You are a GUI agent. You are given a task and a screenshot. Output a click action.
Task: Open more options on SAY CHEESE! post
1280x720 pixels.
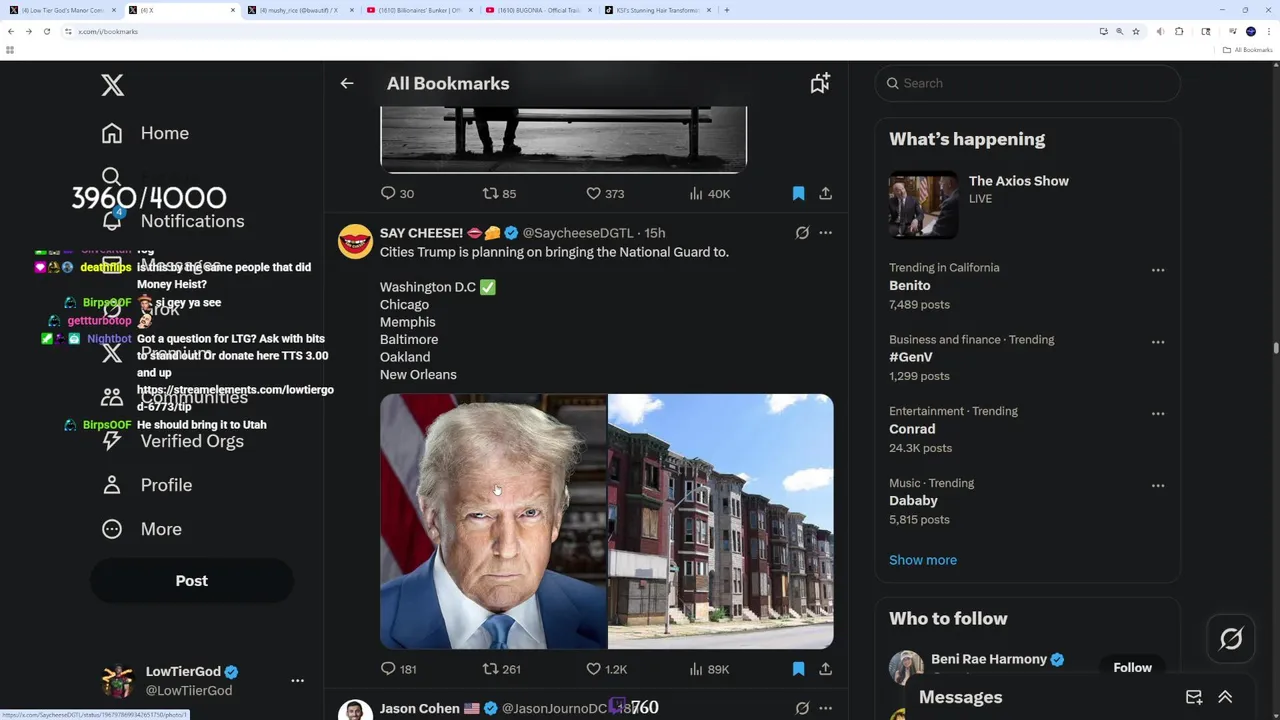click(826, 233)
